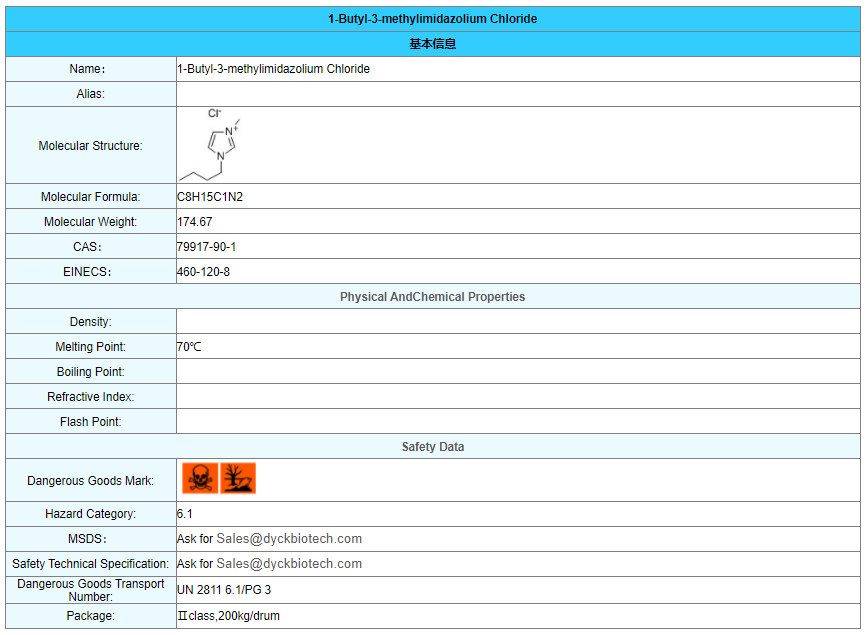The height and width of the screenshot is (635, 867).
Task: Click the Hazard Category value 6.1
Action: coord(185,514)
